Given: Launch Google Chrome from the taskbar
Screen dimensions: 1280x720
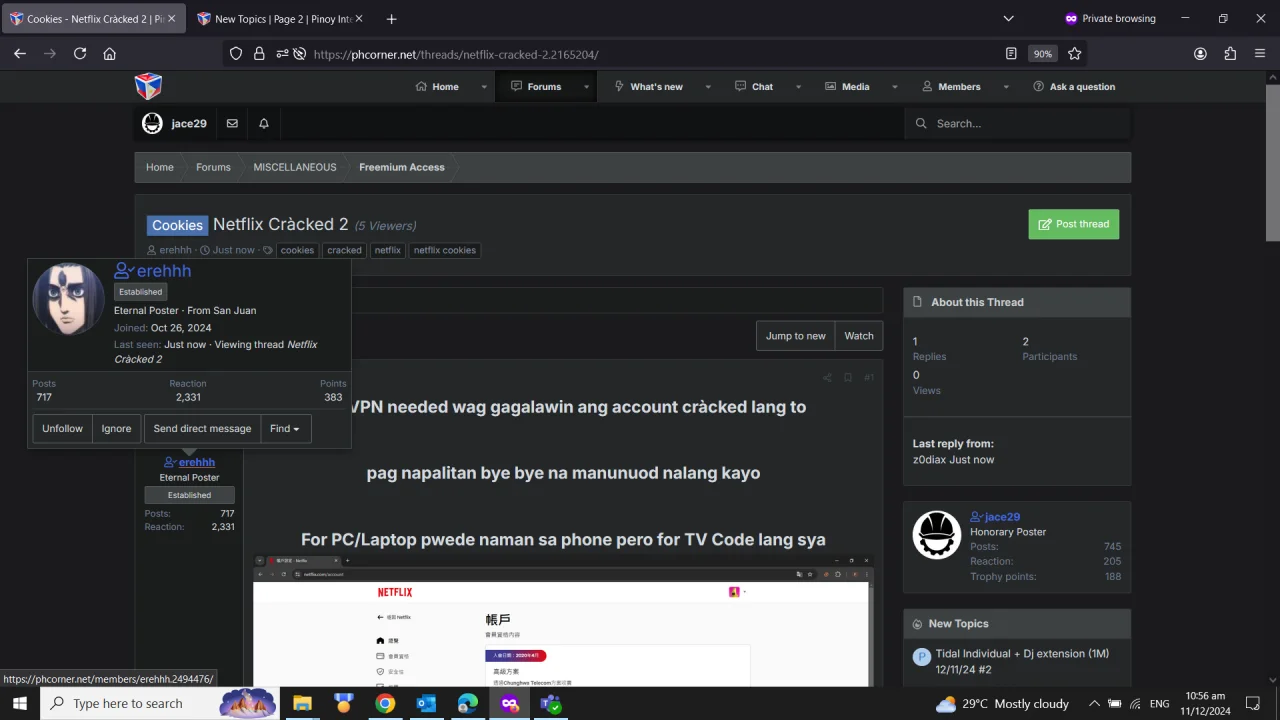Looking at the screenshot, I should click(x=385, y=703).
